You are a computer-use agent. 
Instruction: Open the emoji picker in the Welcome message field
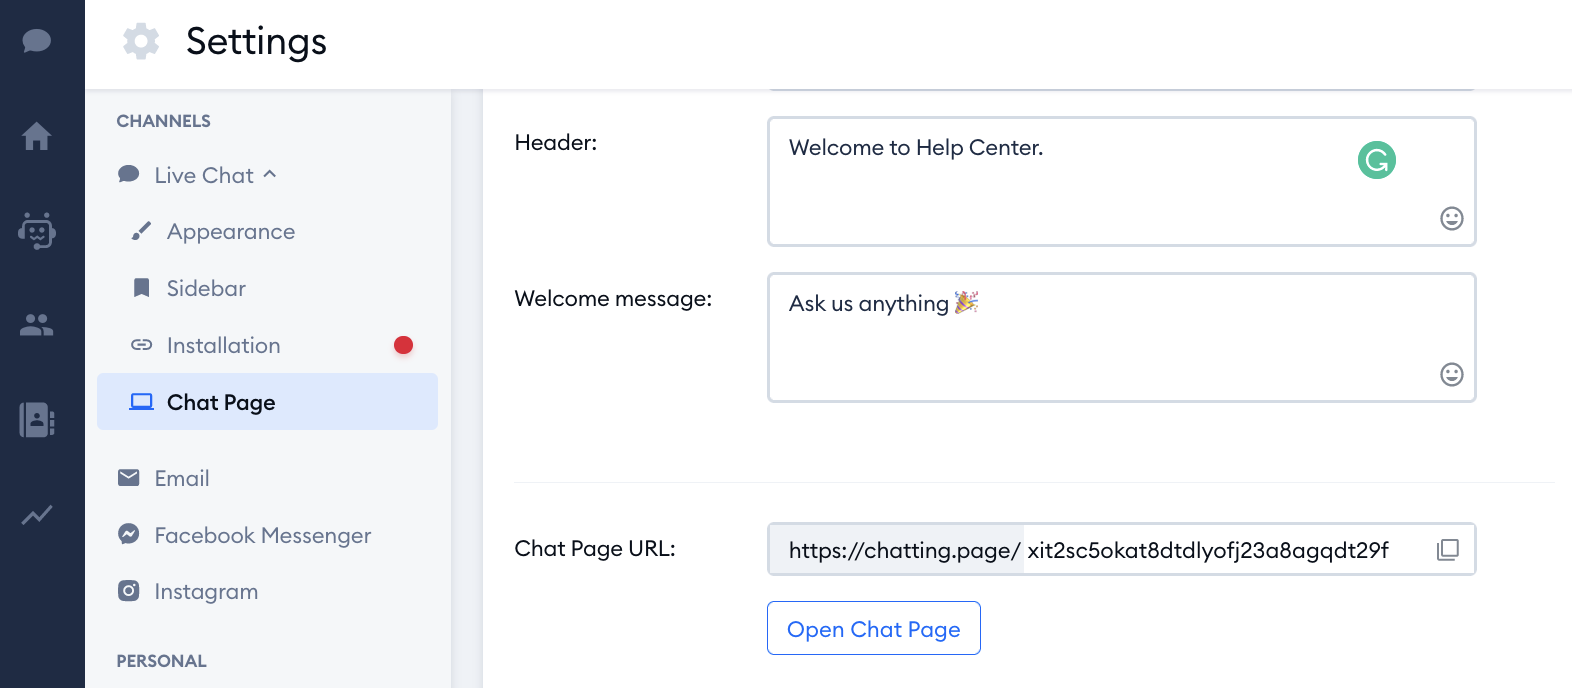tap(1452, 374)
